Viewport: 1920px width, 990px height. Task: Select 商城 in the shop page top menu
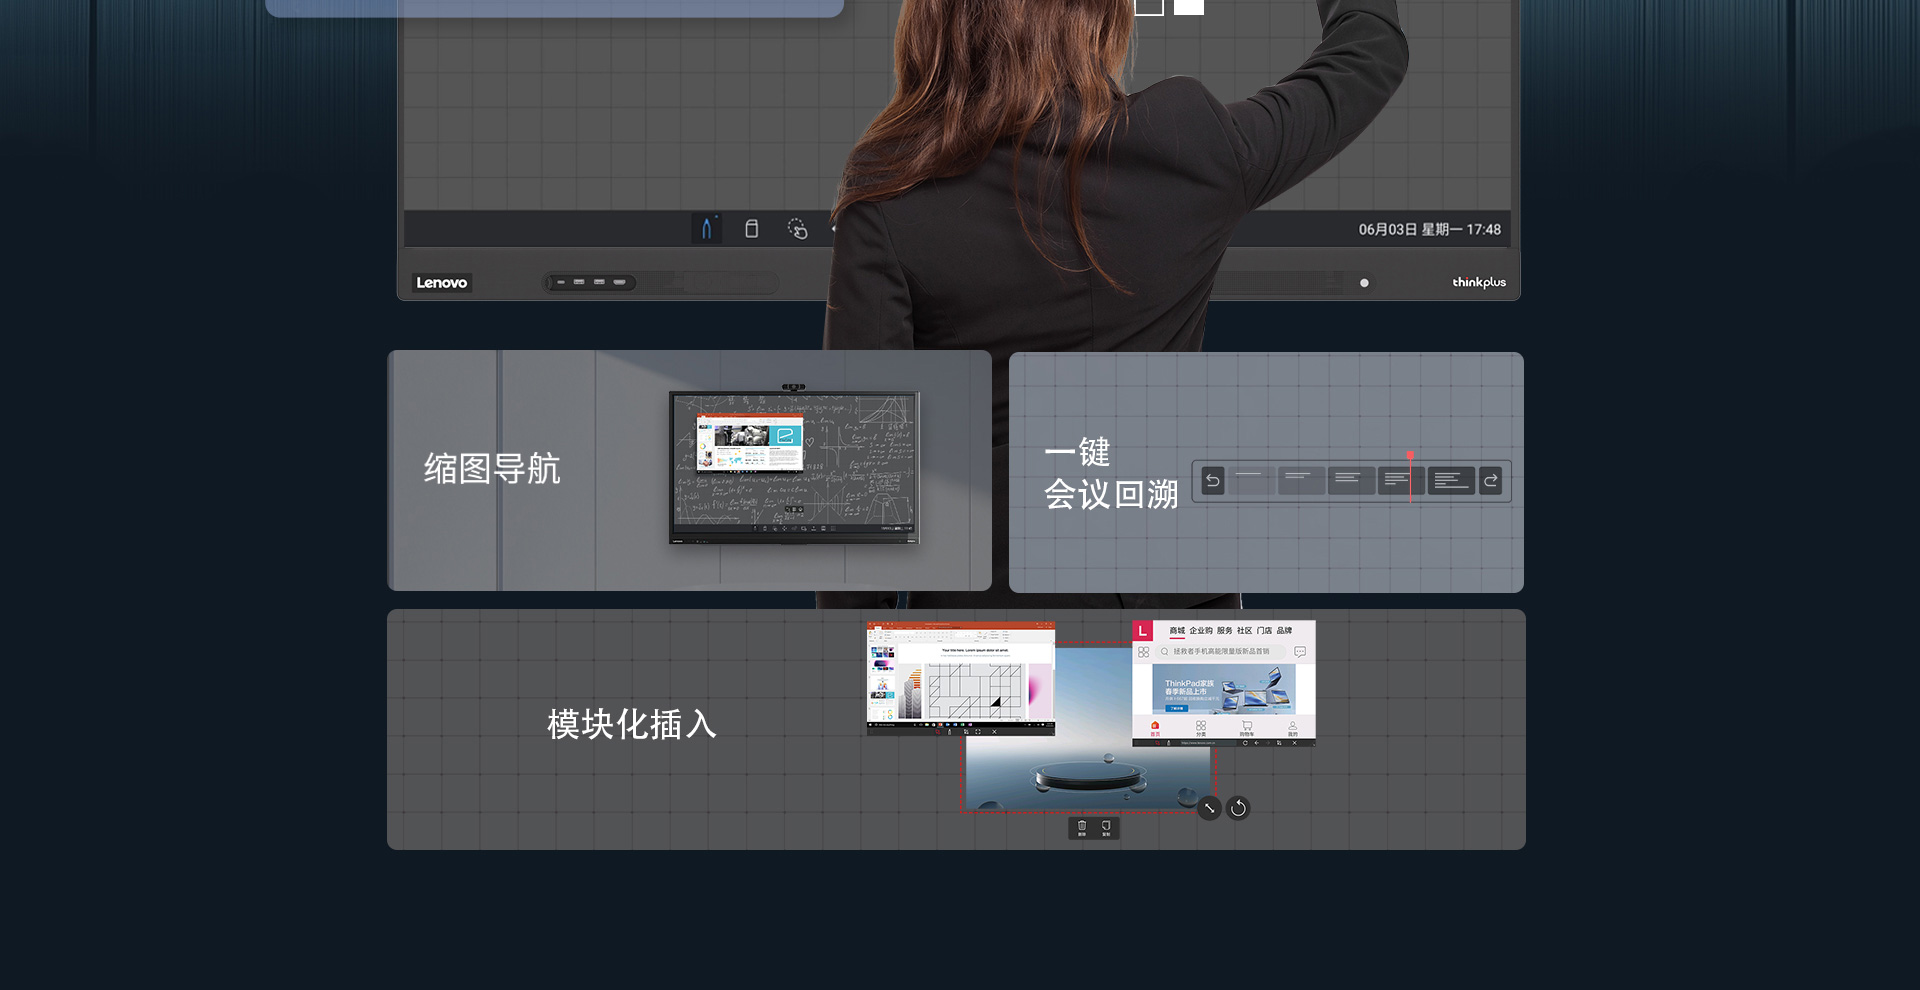click(x=1177, y=631)
